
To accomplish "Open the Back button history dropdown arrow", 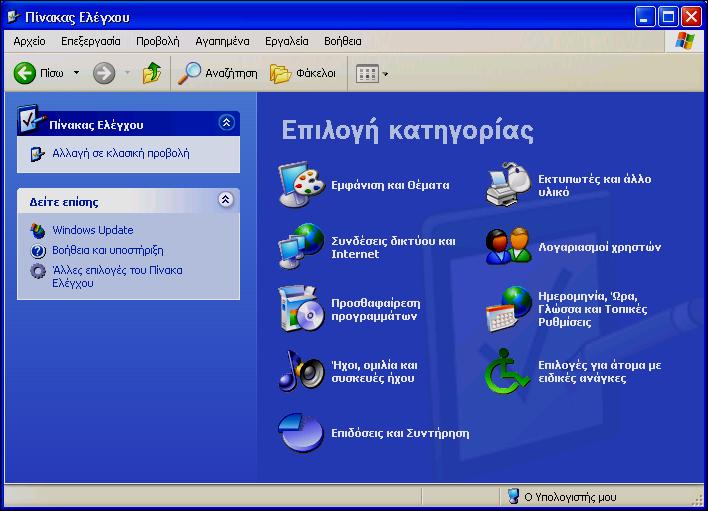I will pyautogui.click(x=76, y=73).
